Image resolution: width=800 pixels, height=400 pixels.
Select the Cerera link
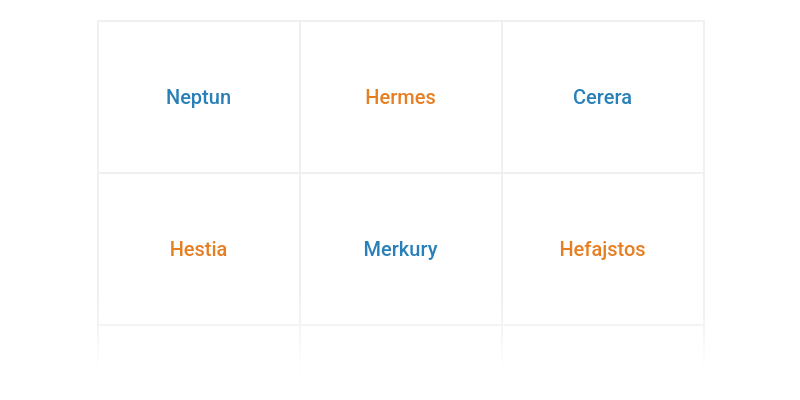602,97
